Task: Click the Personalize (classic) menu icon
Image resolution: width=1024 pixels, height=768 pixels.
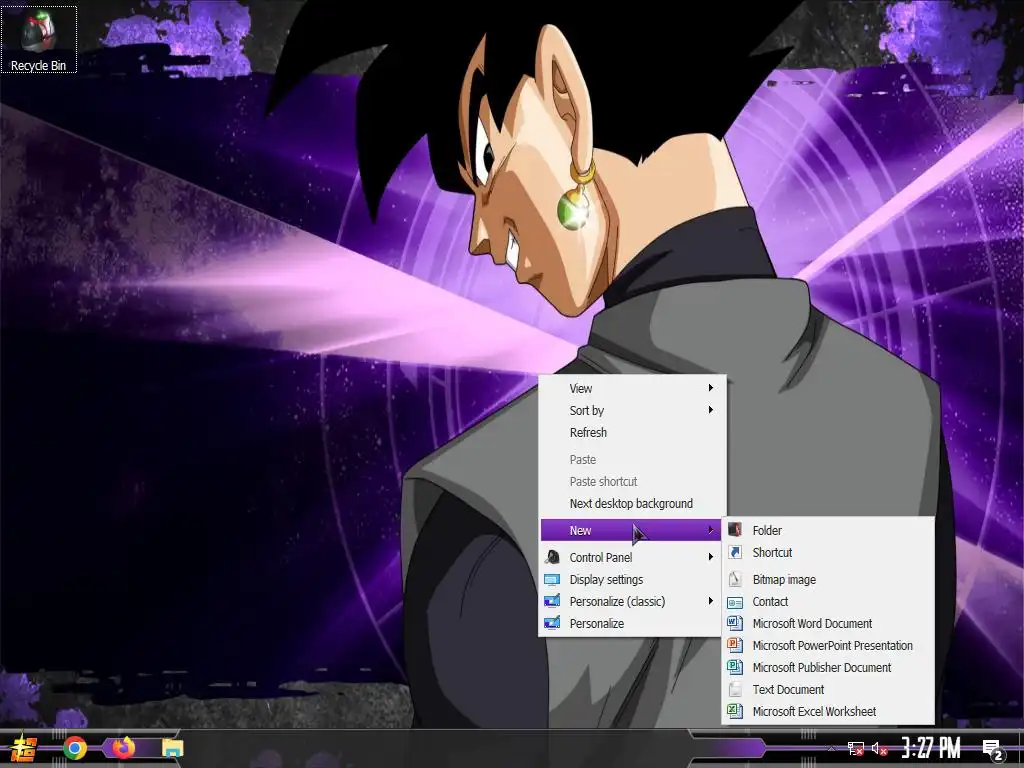Action: (x=552, y=601)
